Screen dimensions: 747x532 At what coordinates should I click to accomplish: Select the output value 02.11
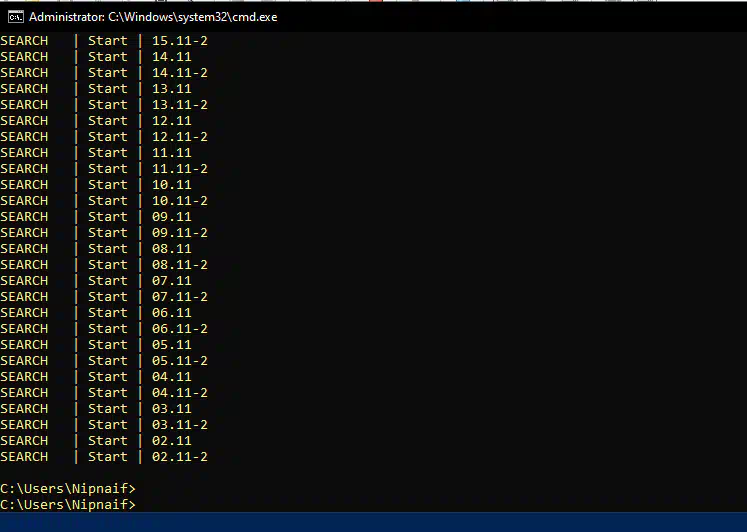click(172, 441)
